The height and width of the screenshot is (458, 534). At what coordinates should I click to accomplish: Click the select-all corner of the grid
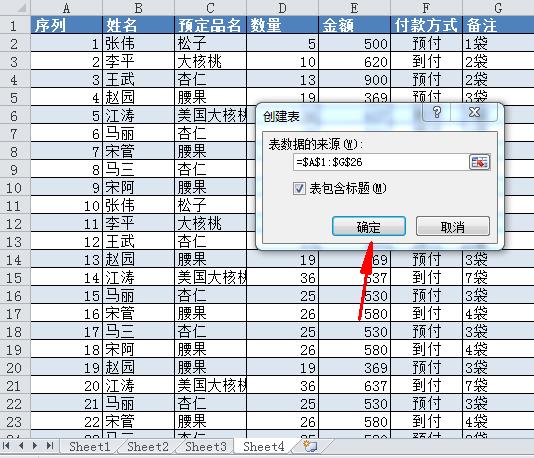(15, 7)
